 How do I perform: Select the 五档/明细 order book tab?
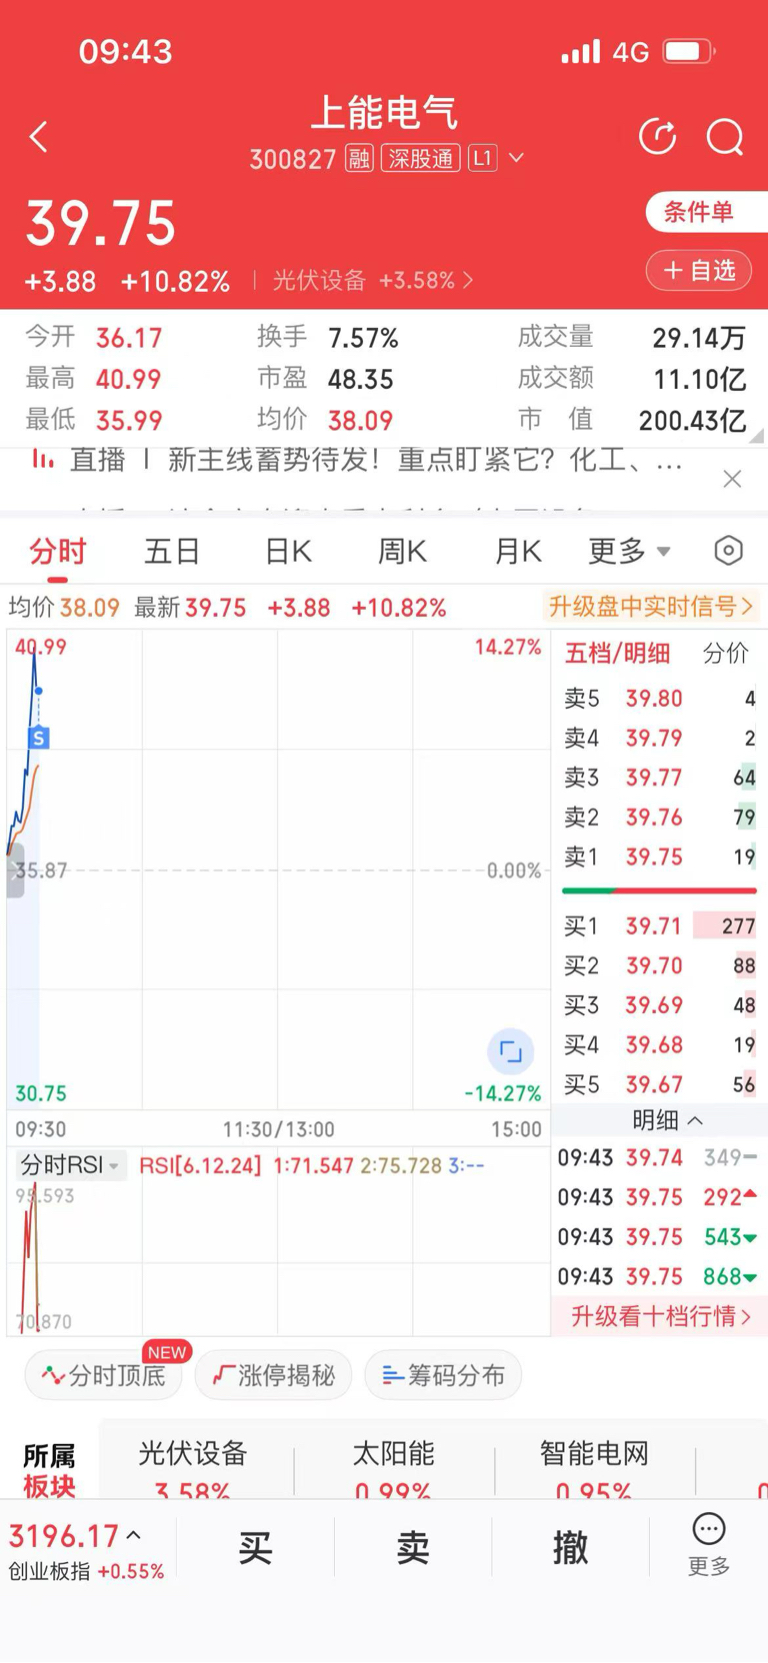point(617,653)
